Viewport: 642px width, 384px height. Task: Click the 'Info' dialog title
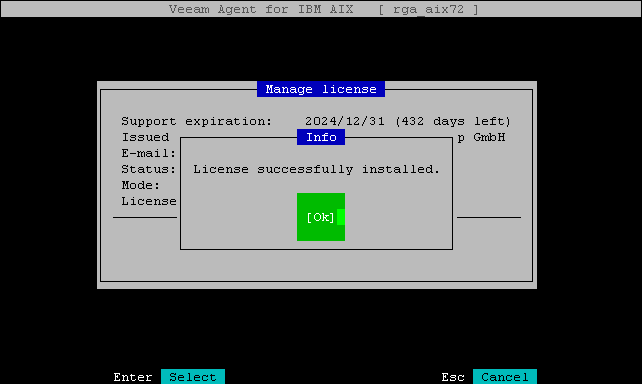321,137
